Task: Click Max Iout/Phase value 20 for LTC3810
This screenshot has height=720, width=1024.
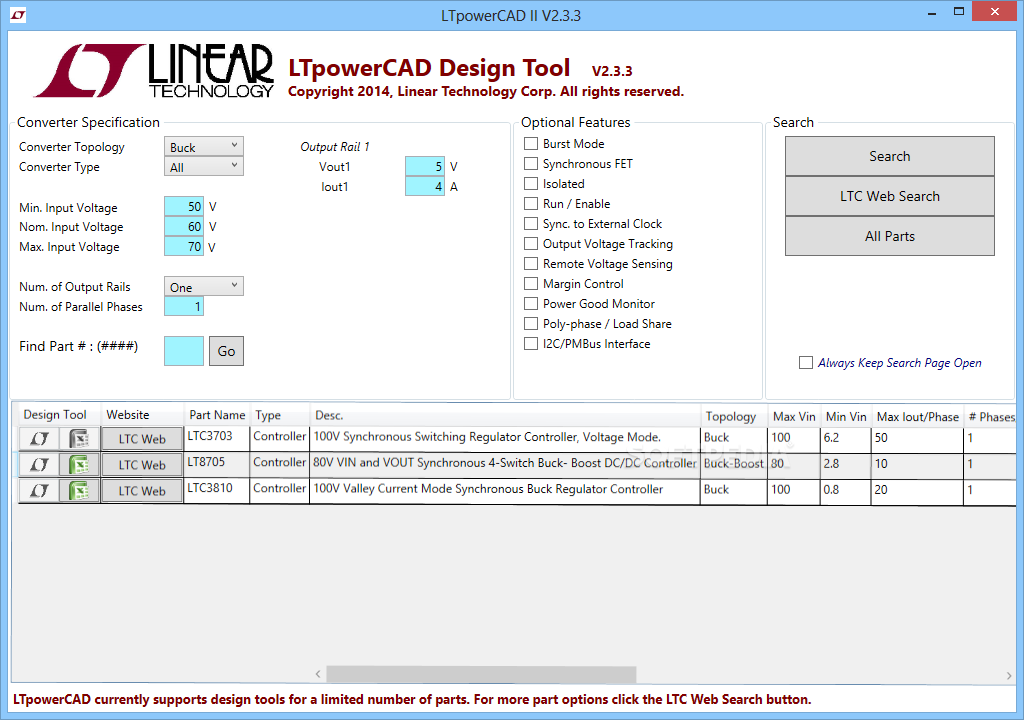Action: click(x=917, y=491)
